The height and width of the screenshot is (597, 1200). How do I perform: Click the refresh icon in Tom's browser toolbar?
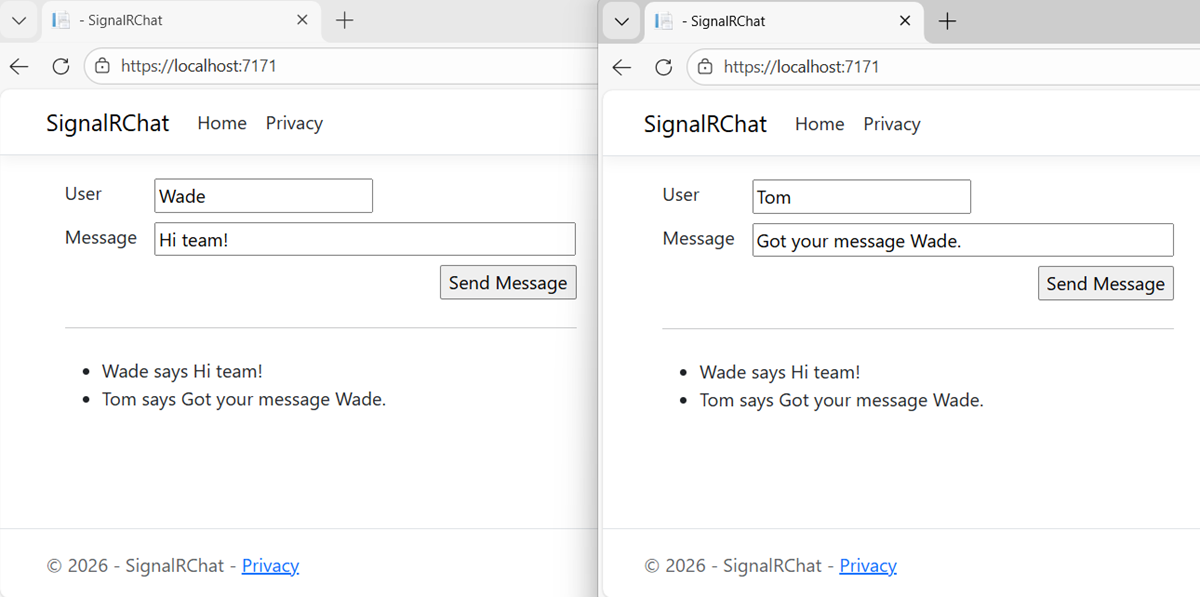[663, 66]
